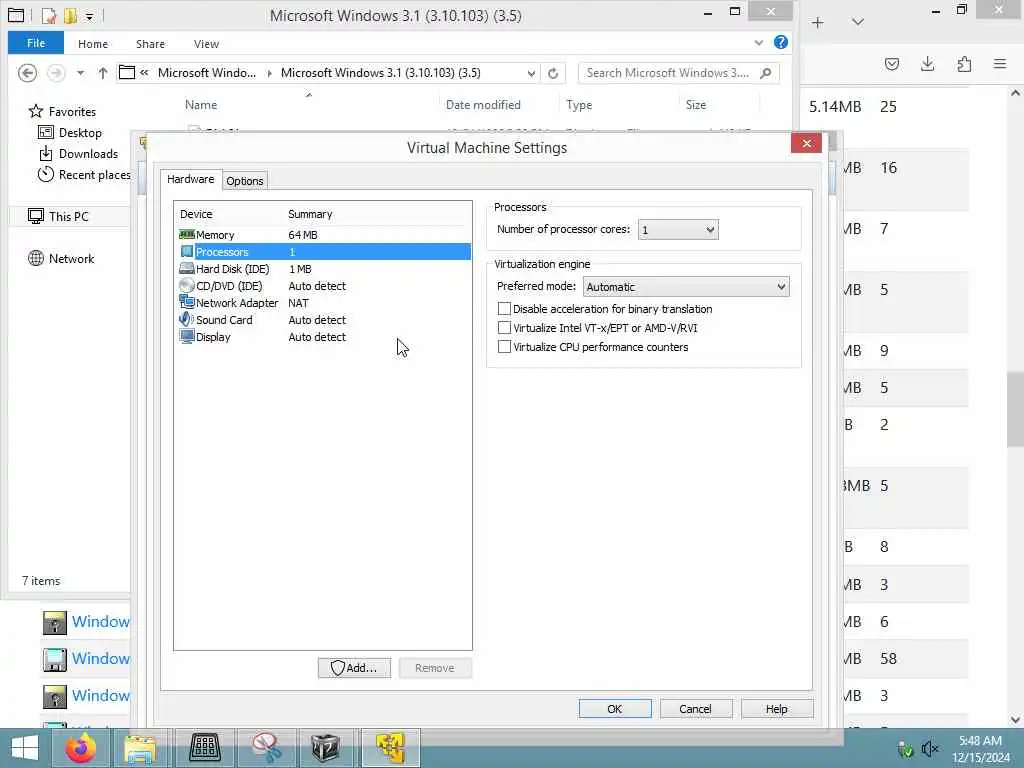This screenshot has height=768, width=1024.
Task: Open the Firefox list all tabs chevron
Action: 858,22
